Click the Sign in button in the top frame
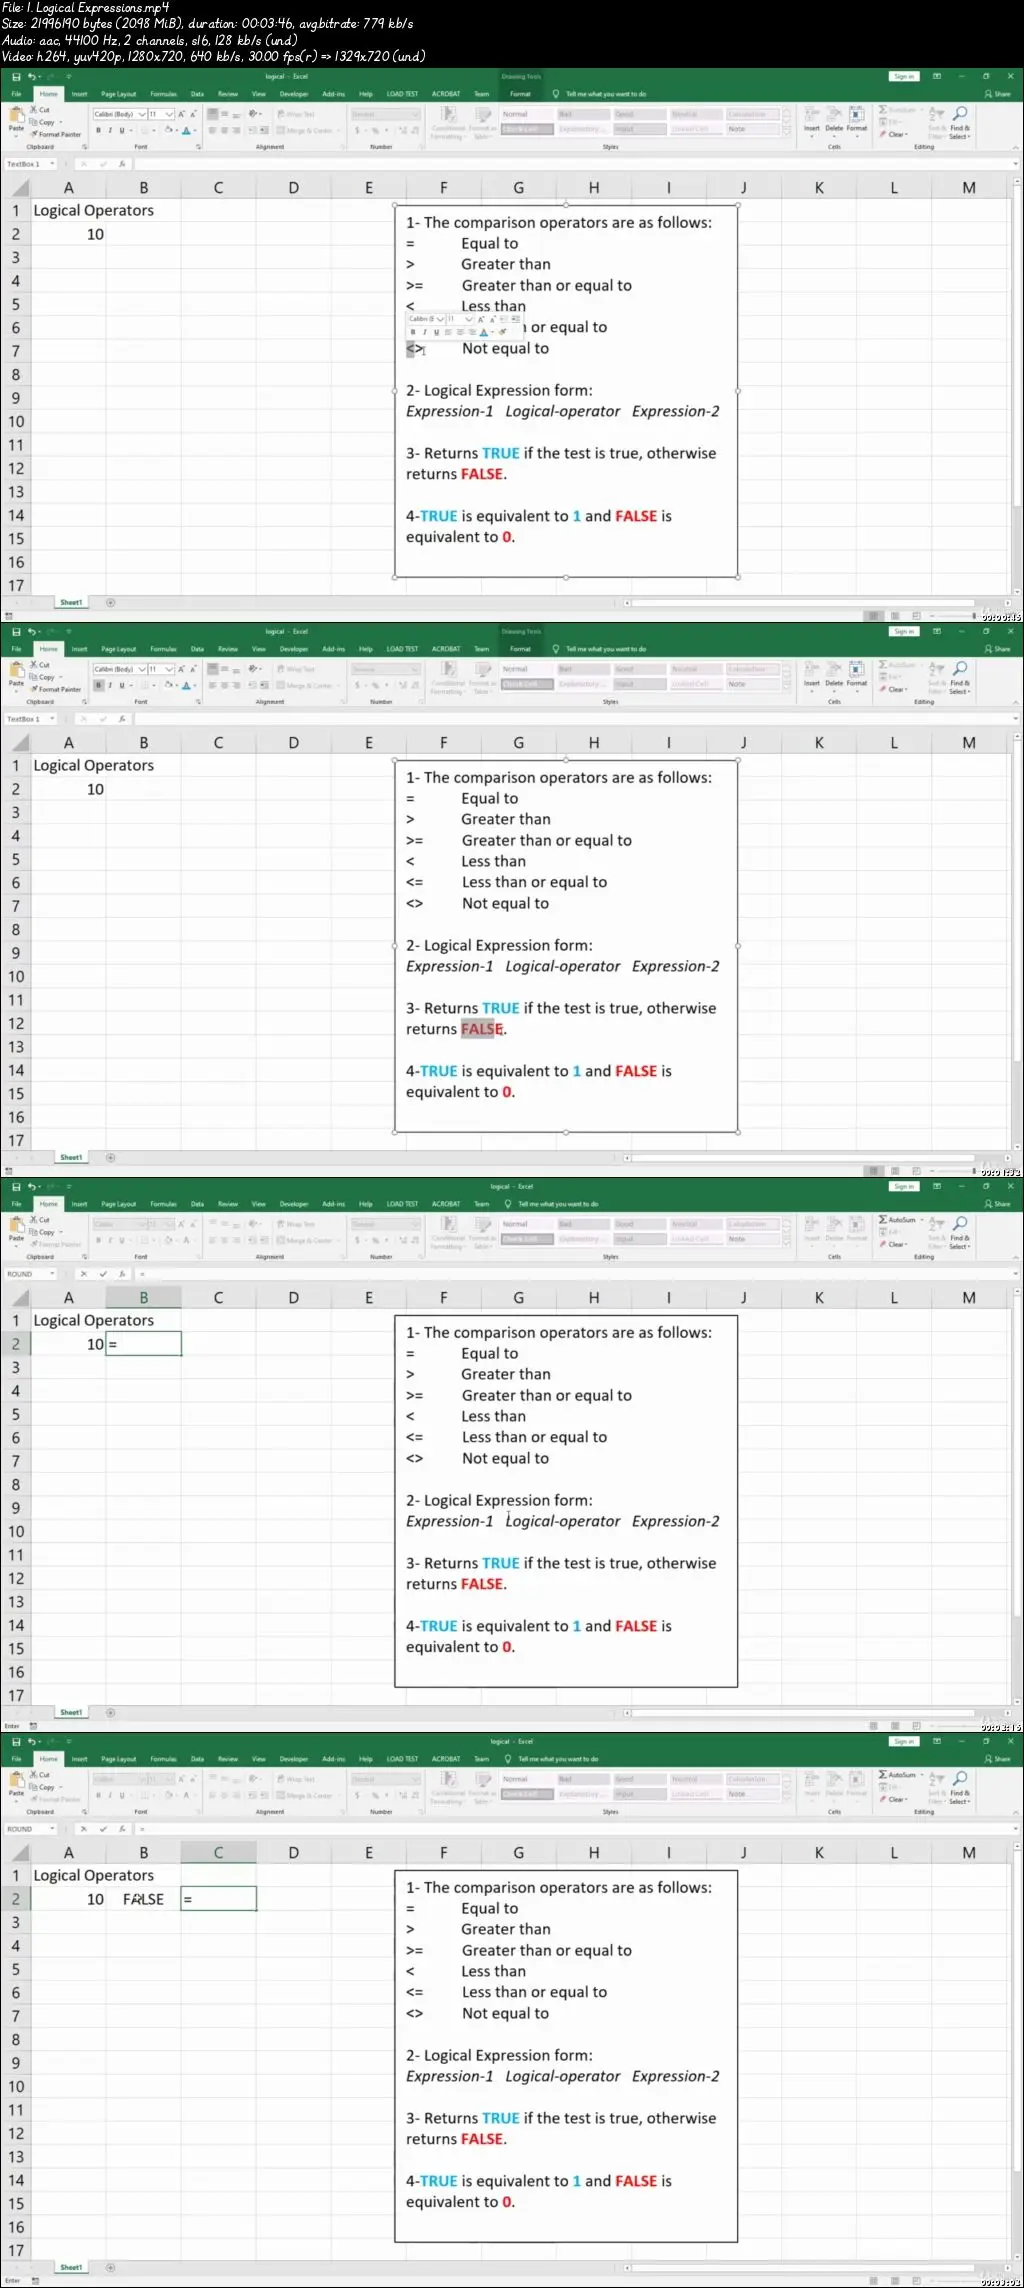The height and width of the screenshot is (2288, 1024). 904,77
